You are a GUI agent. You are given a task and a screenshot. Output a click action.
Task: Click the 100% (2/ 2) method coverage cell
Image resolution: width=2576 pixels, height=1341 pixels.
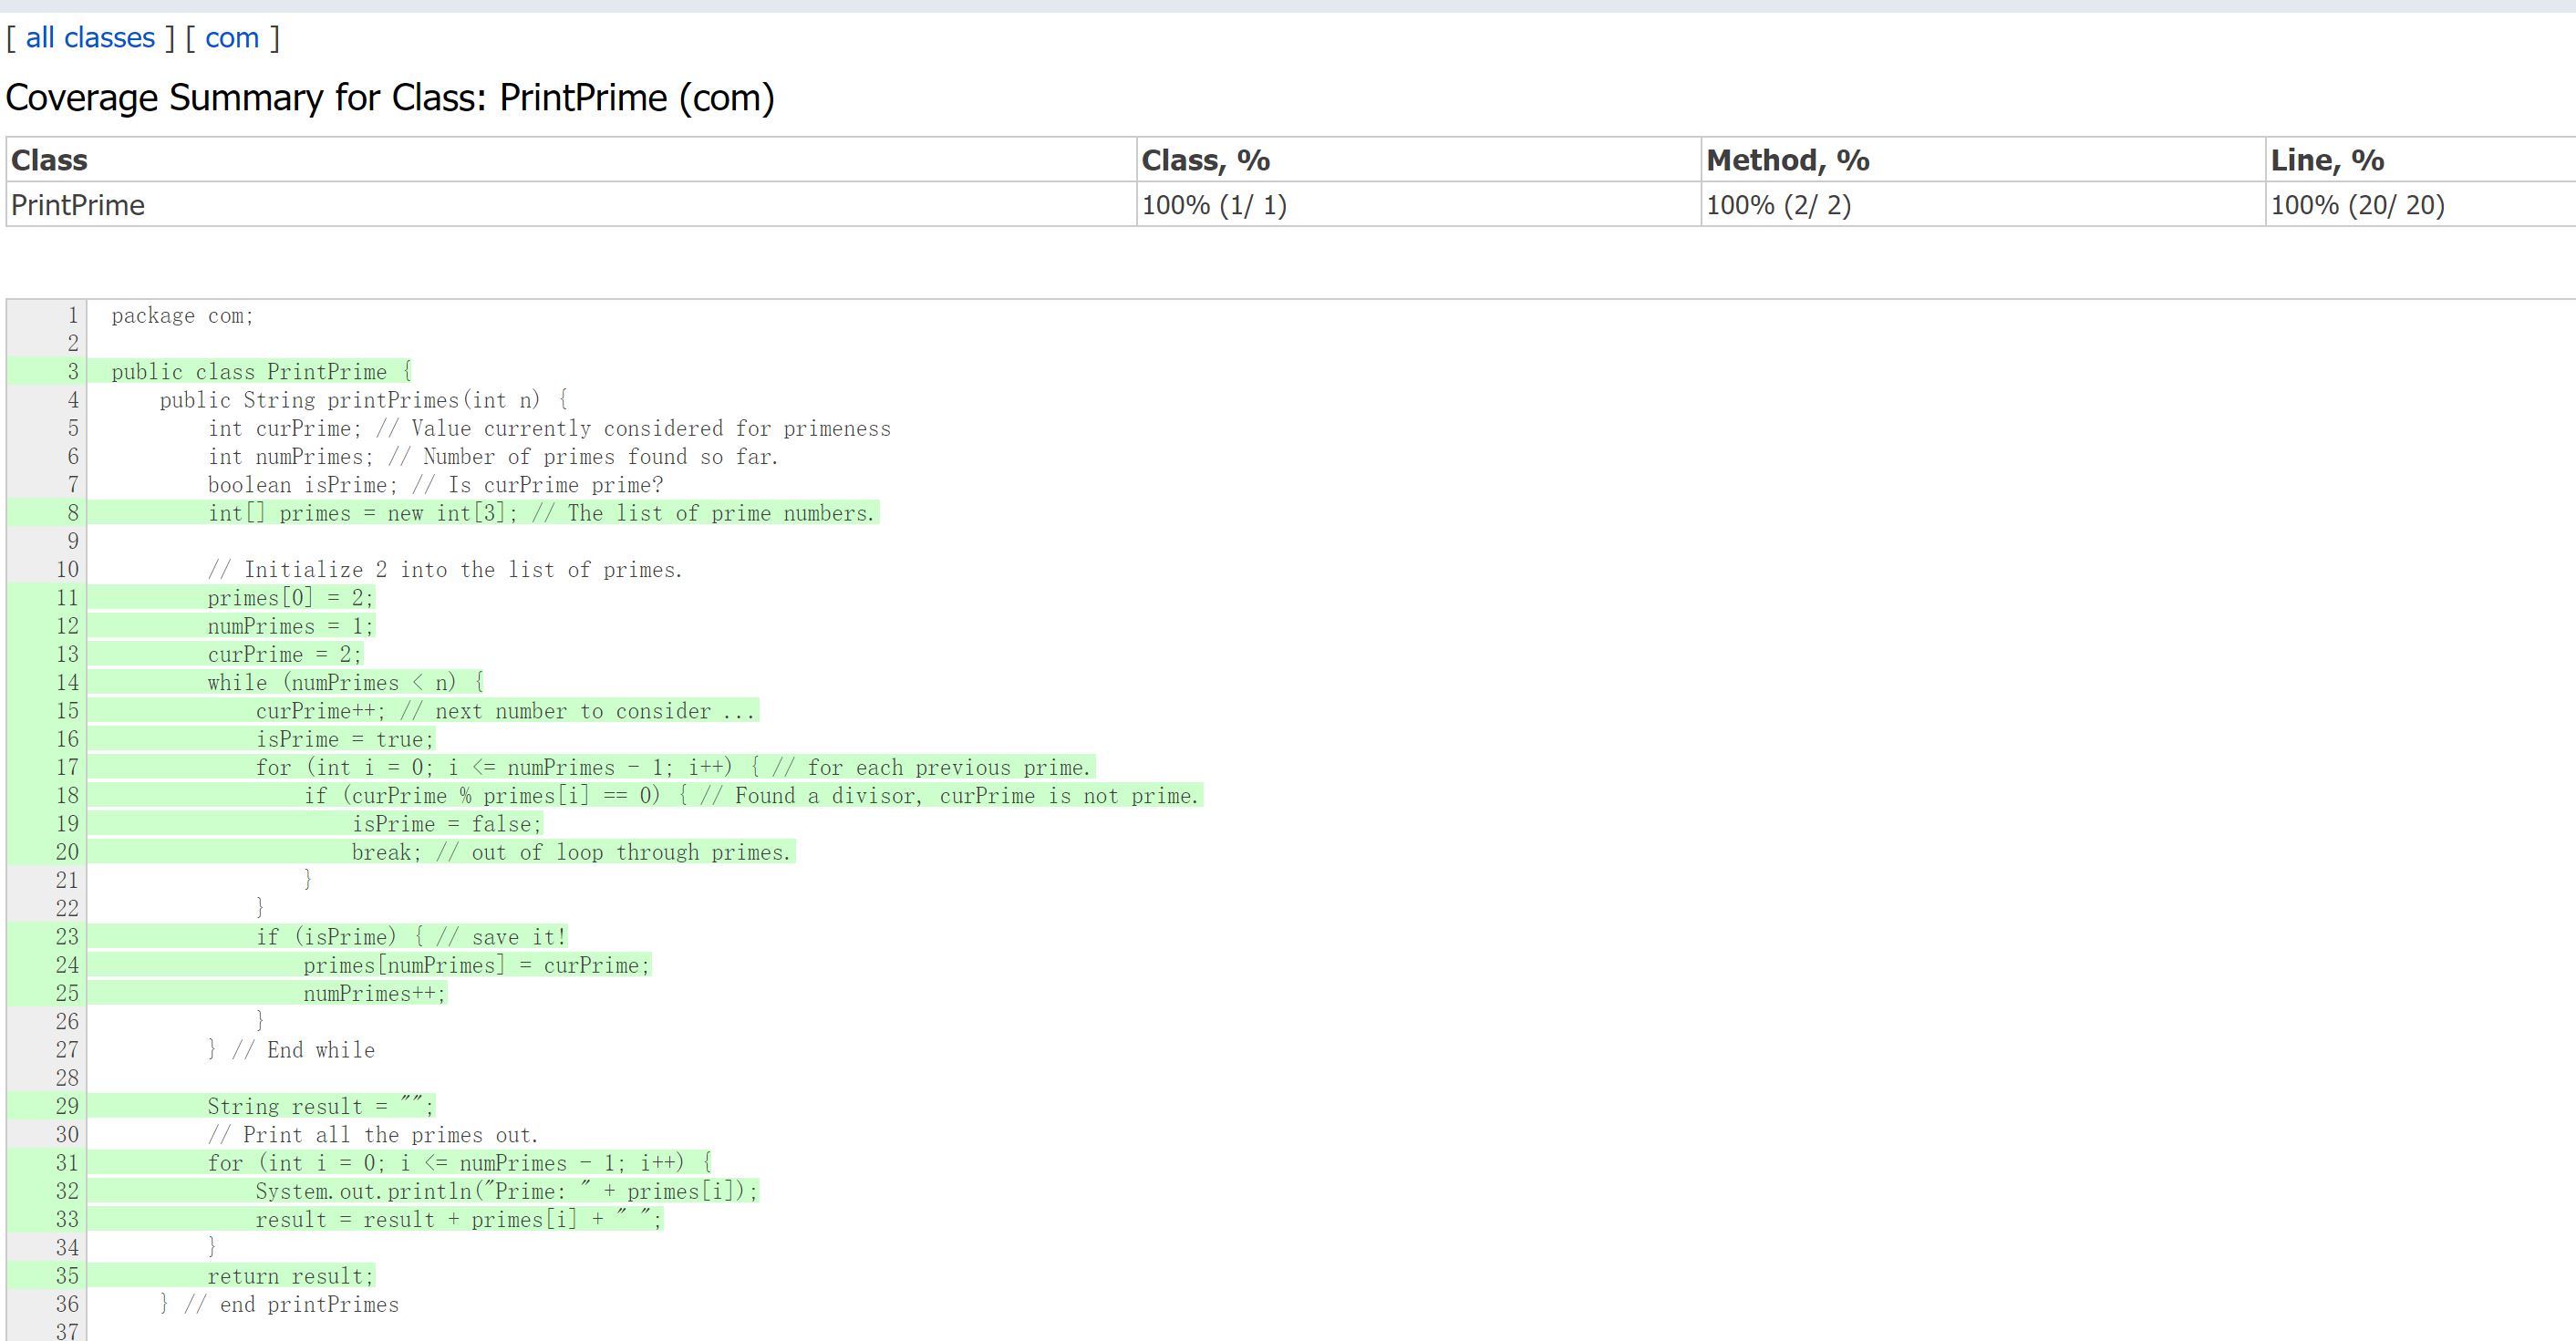click(1778, 205)
